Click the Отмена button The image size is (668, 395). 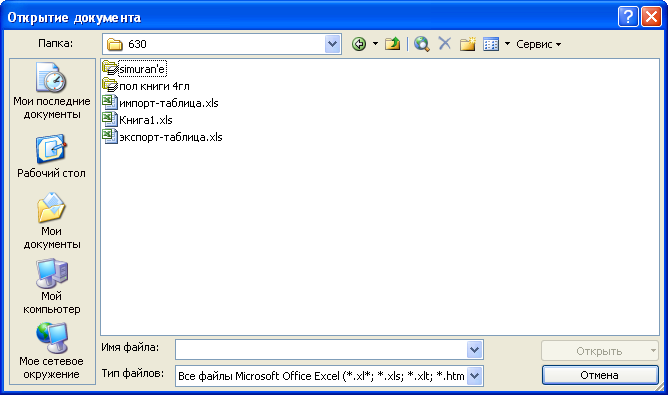(x=600, y=375)
